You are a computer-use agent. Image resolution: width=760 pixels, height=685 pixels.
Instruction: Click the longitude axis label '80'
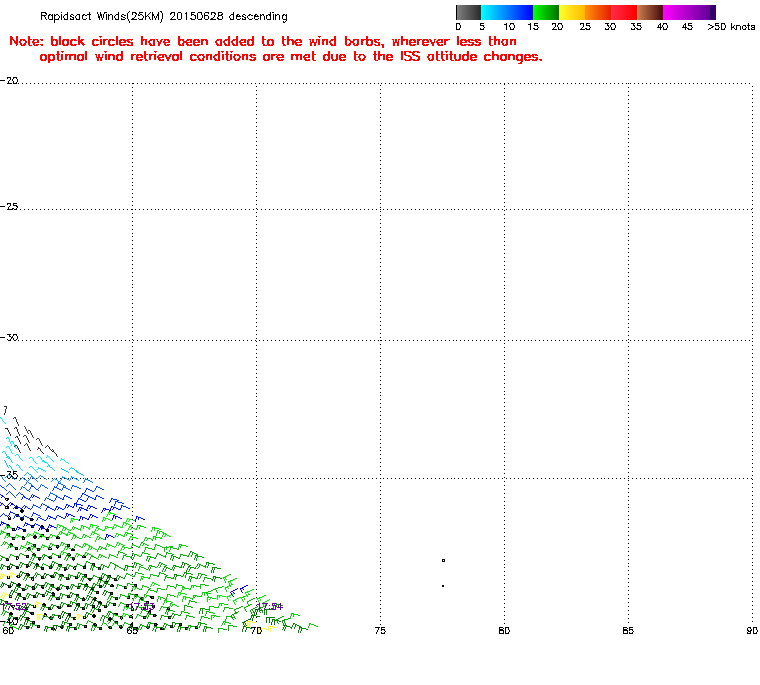[505, 630]
